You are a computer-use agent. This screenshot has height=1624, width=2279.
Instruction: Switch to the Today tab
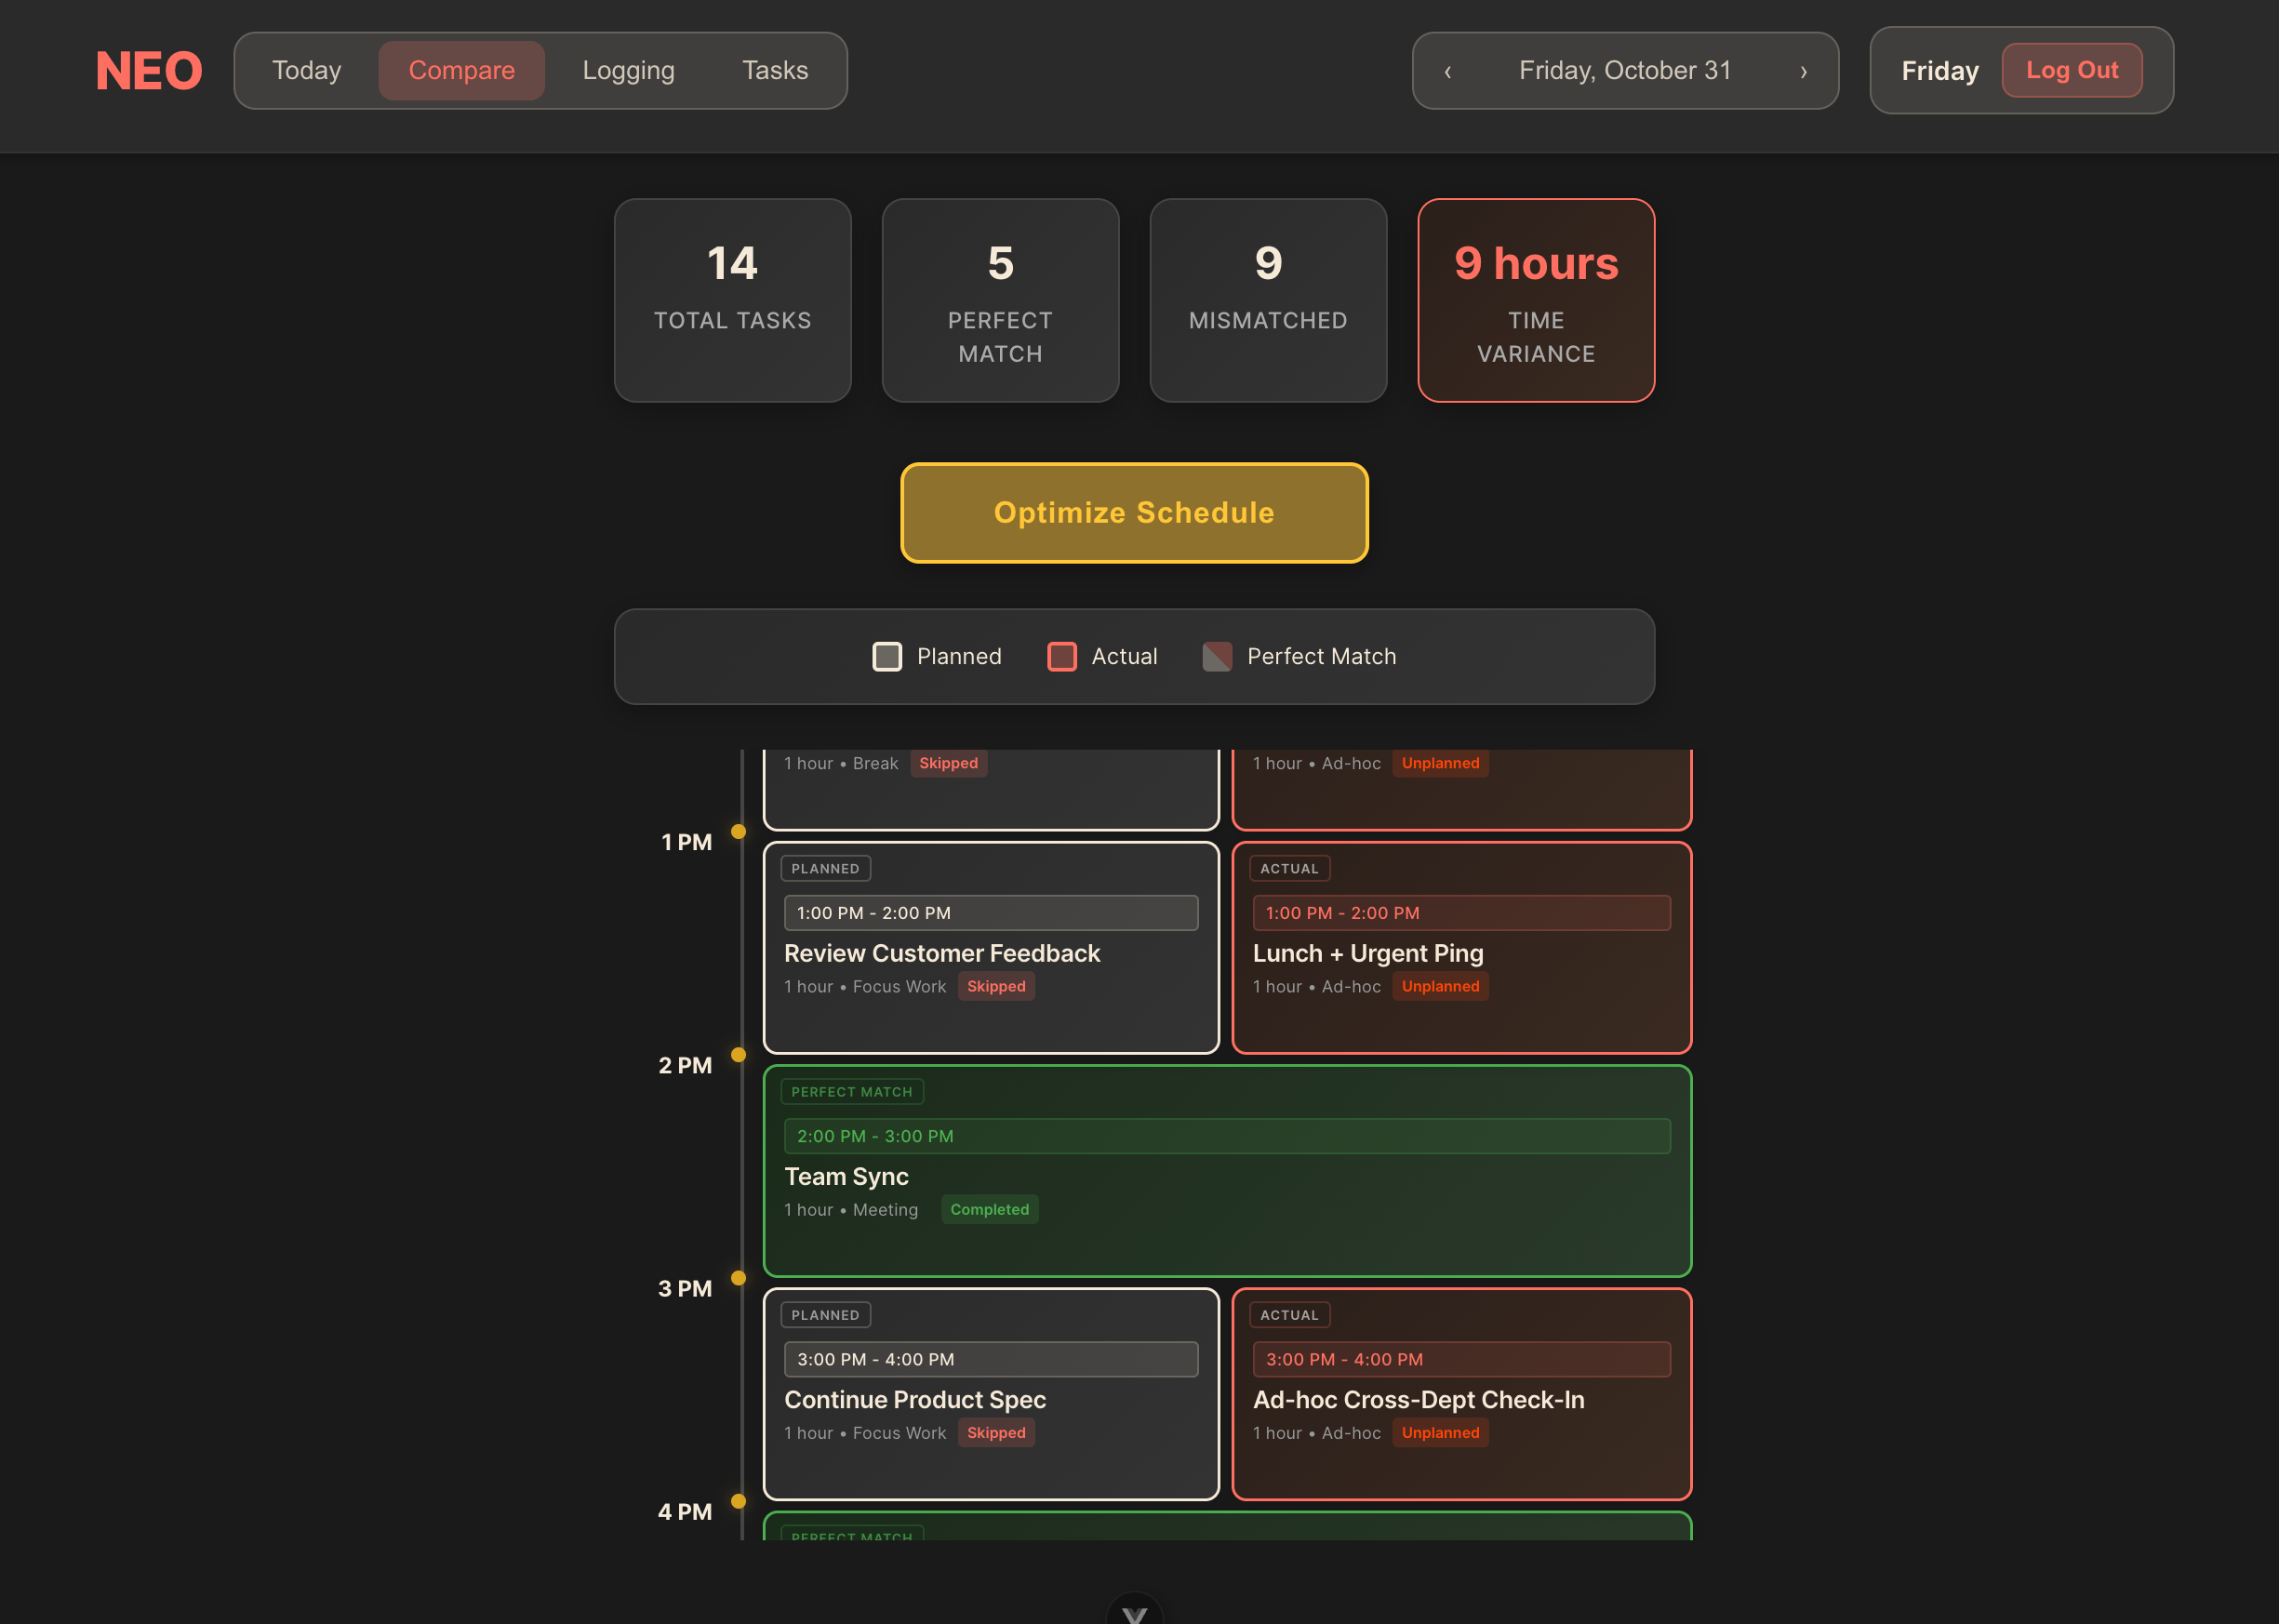pos(306,71)
